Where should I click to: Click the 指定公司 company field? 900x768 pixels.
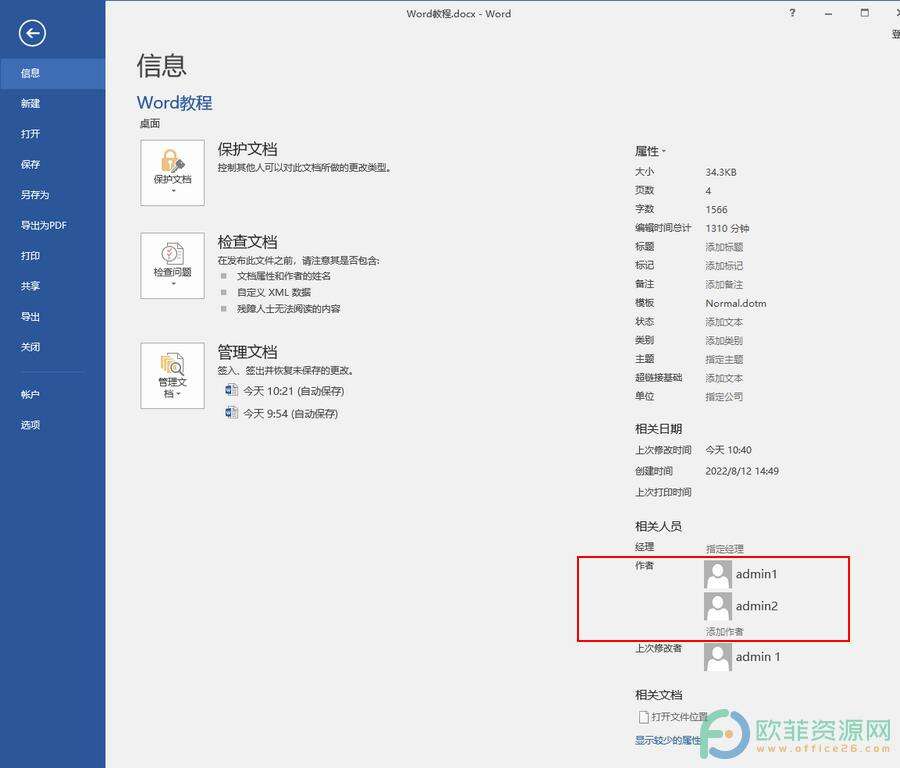[724, 397]
